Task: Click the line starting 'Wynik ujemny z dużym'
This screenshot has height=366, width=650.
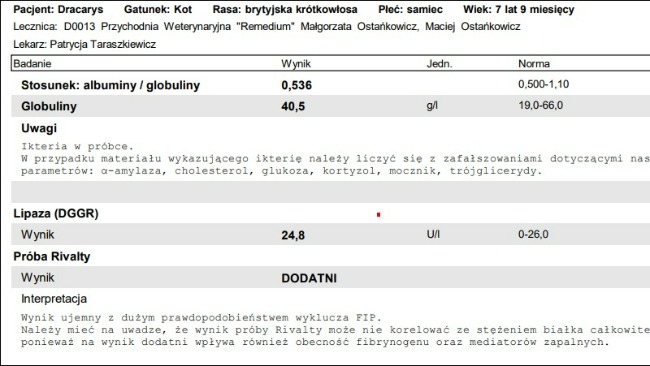Action: (201, 318)
